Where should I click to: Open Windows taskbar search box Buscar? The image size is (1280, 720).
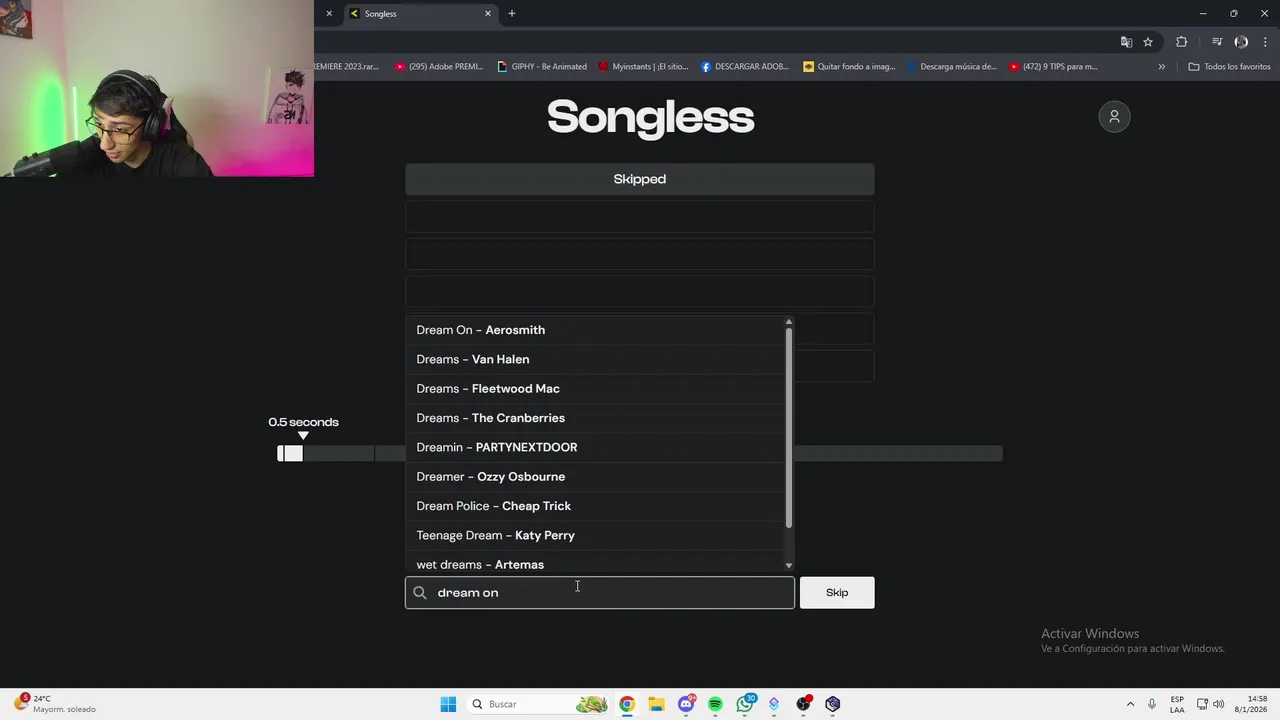click(x=540, y=704)
